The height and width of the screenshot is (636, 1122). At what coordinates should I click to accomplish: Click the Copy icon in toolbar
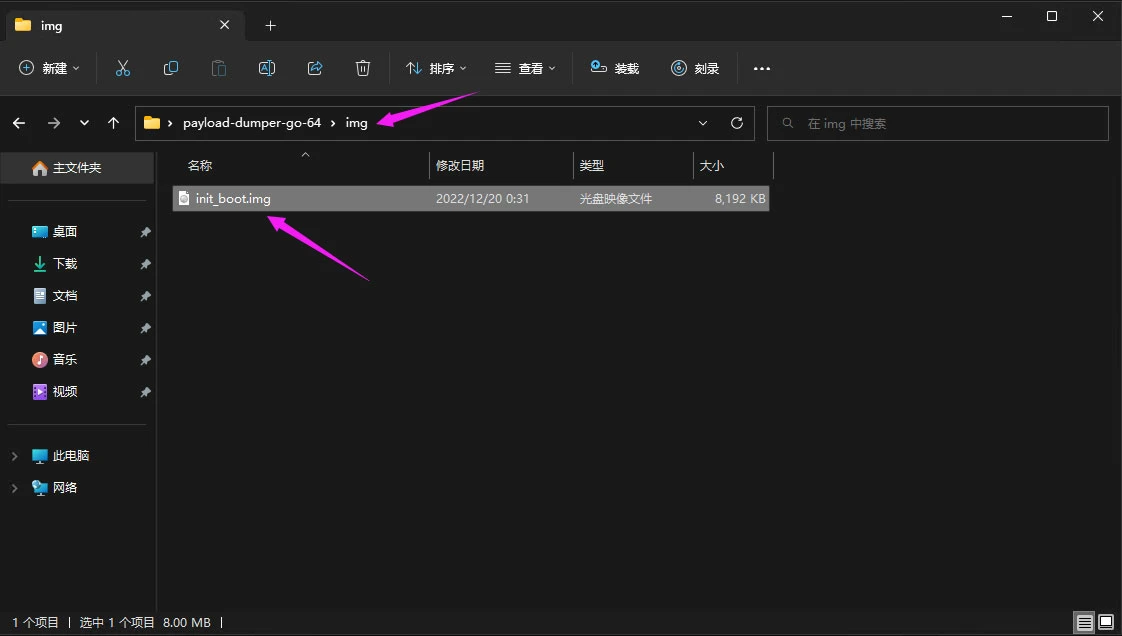[x=170, y=68]
